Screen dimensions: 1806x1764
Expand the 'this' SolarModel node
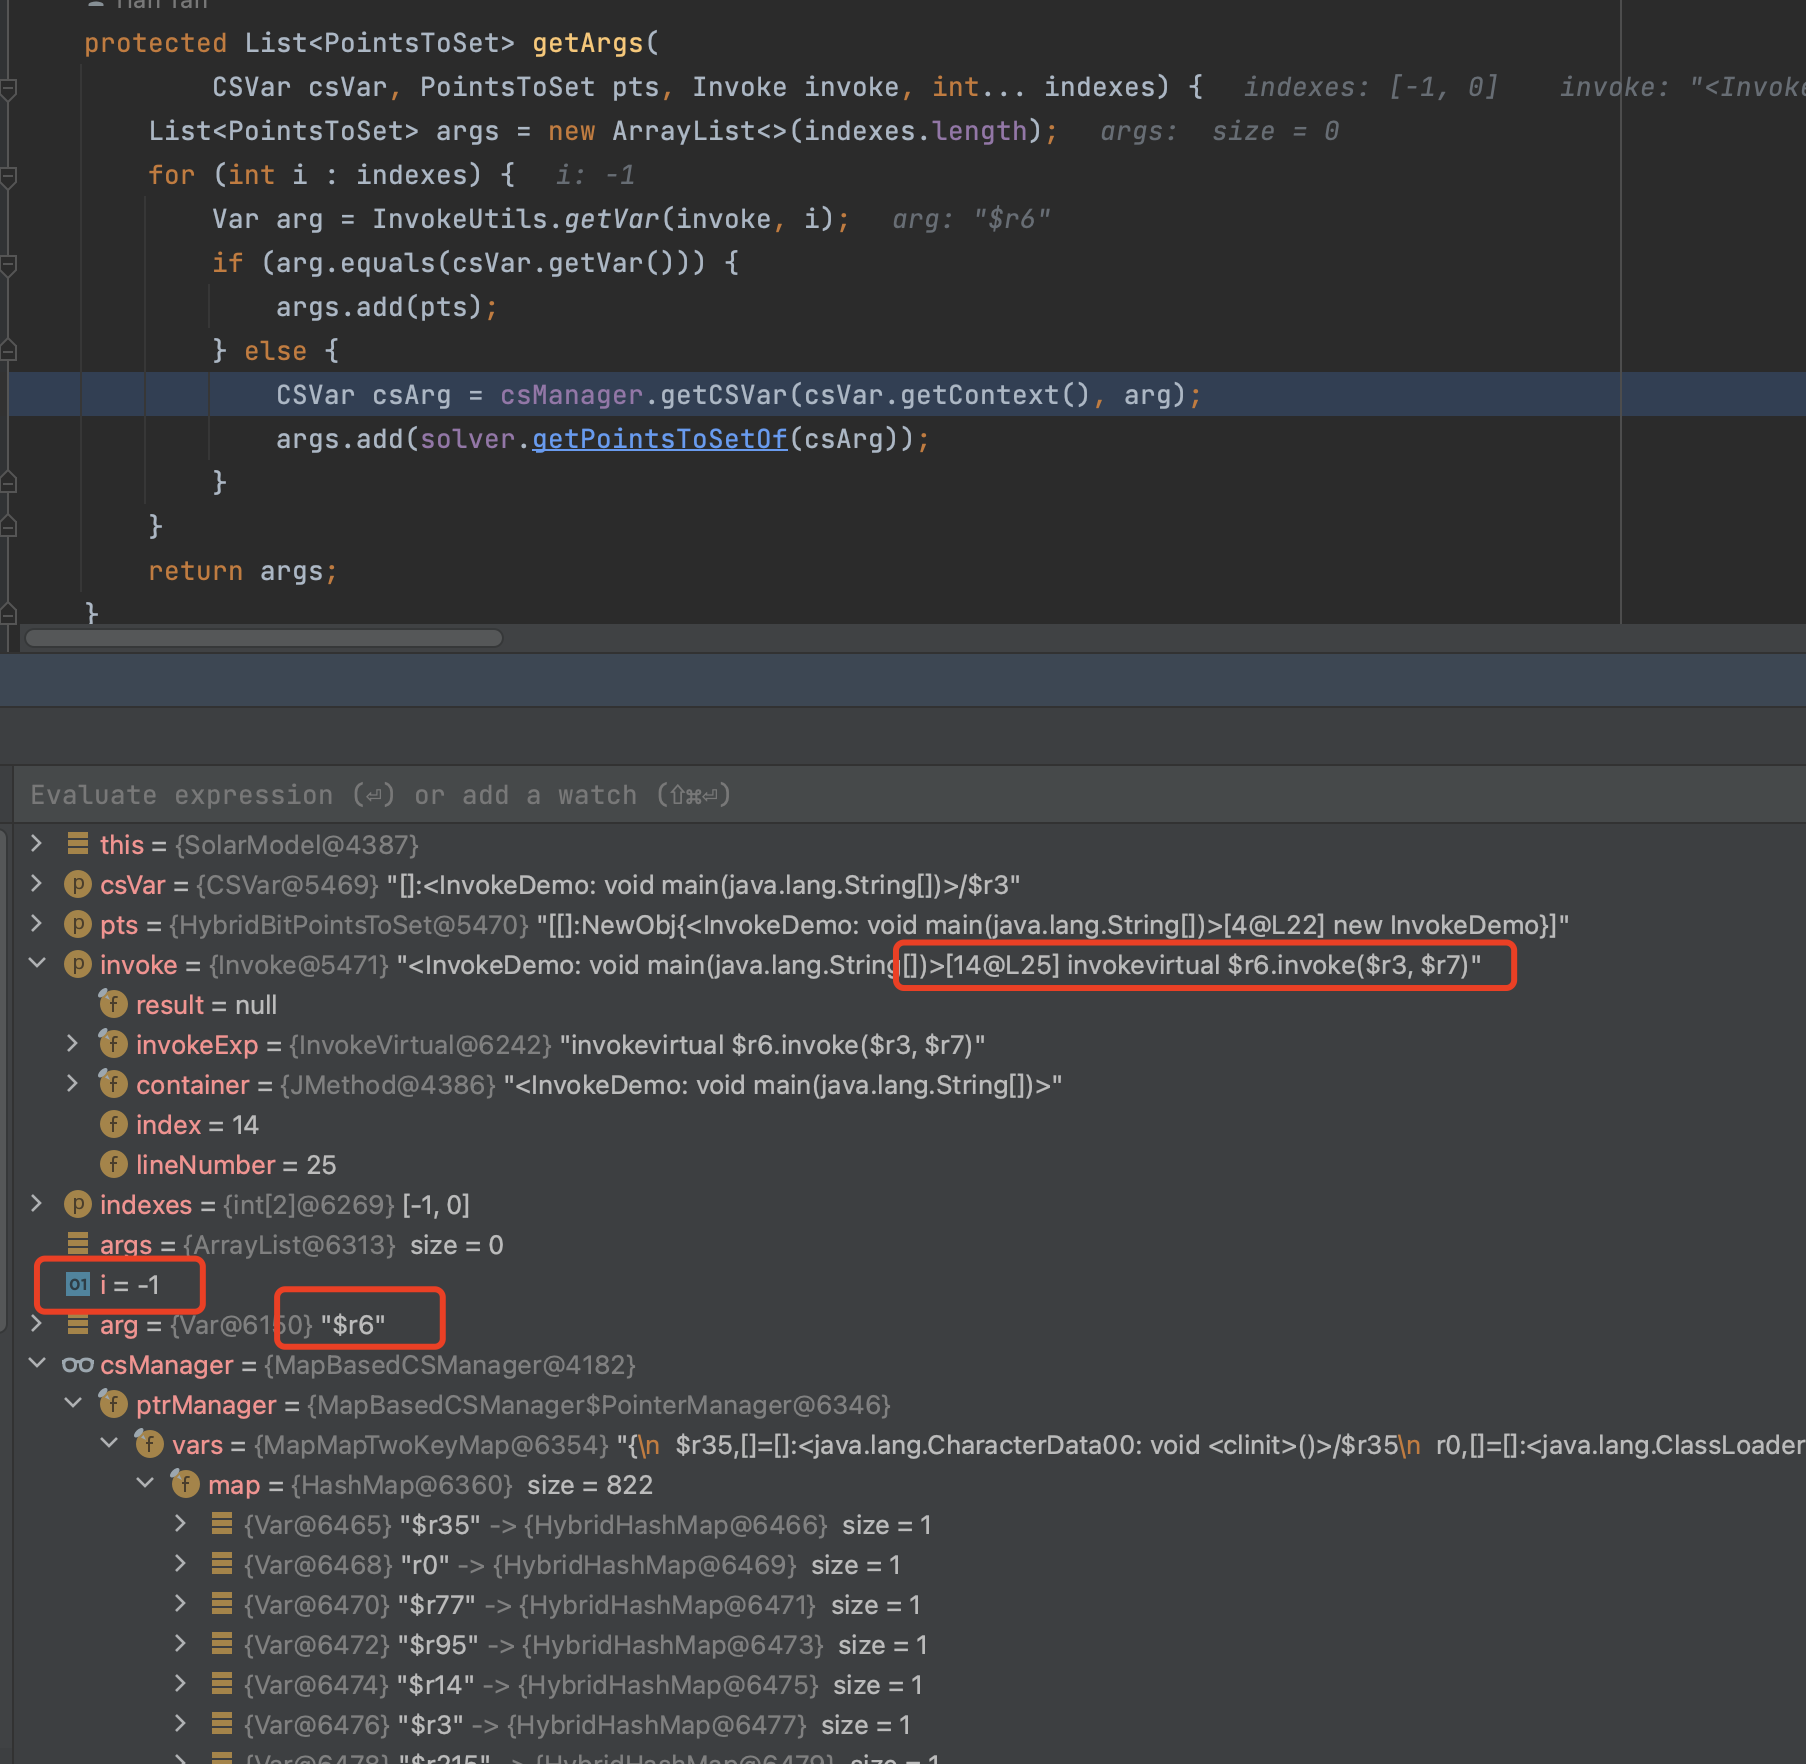(x=37, y=843)
